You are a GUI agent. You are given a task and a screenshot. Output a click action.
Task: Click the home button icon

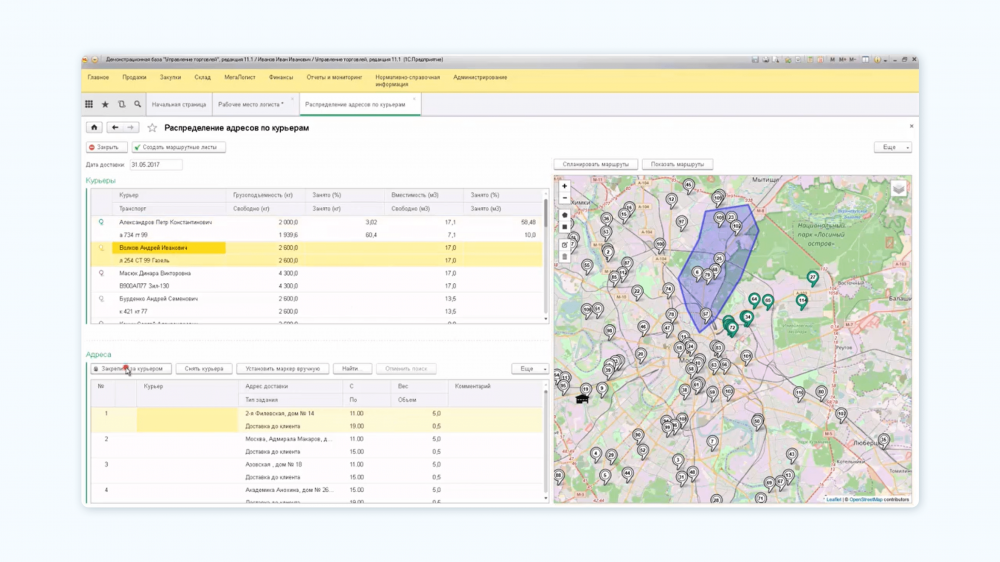[94, 127]
